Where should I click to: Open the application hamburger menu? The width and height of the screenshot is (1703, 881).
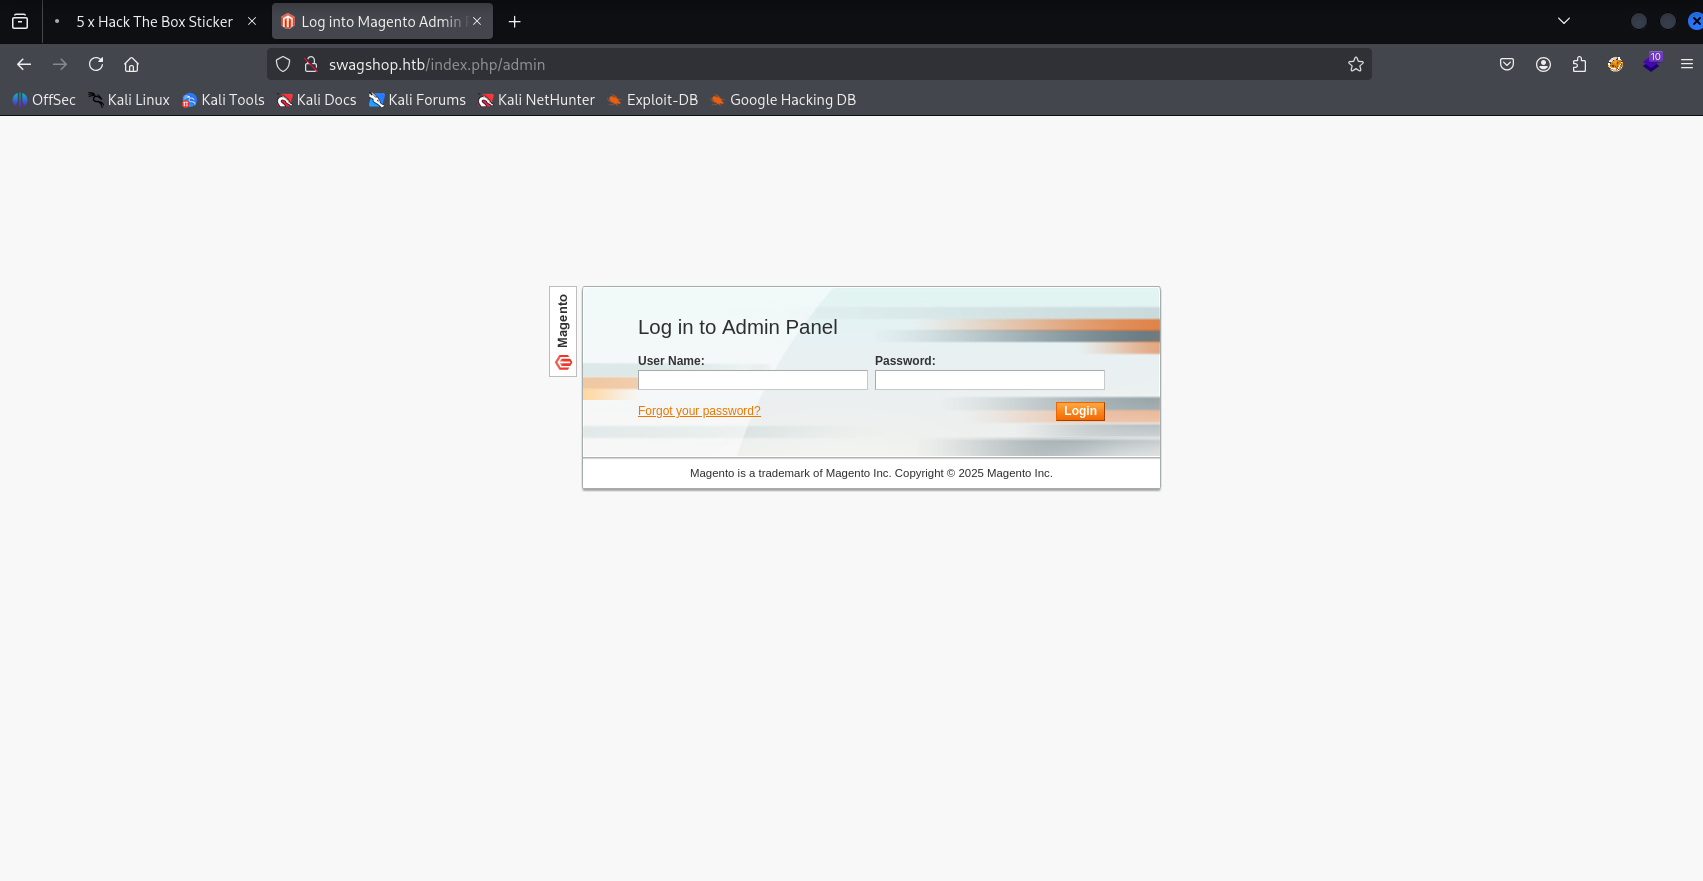1687,64
